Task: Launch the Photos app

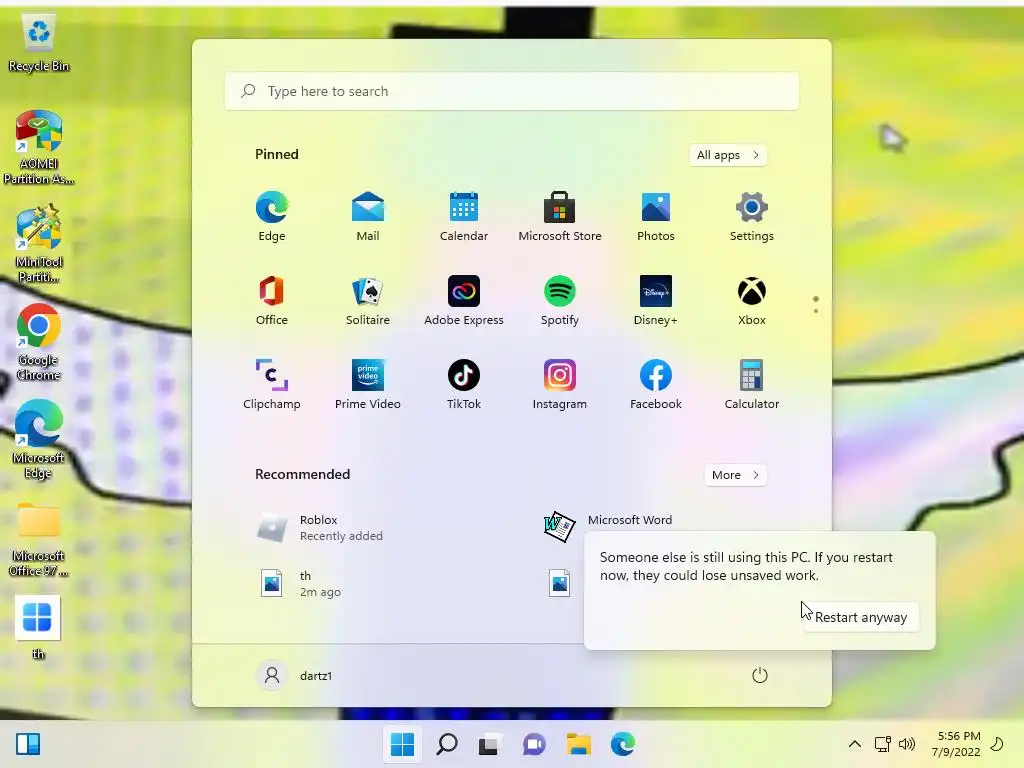Action: [656, 217]
